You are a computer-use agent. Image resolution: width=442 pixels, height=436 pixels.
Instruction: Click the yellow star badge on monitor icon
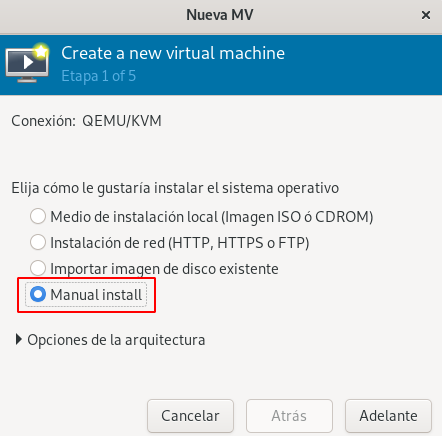point(41,51)
